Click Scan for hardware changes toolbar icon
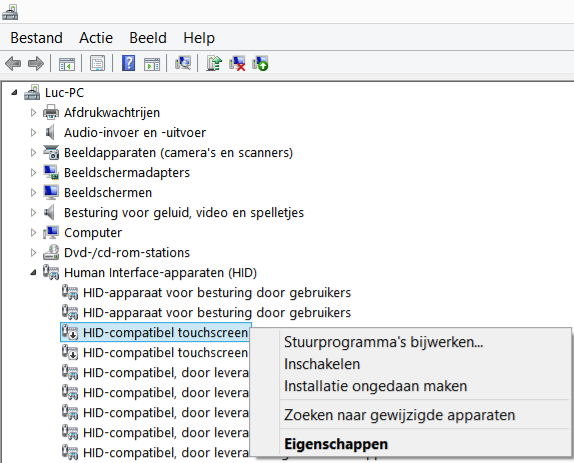574x463 pixels. 183,63
